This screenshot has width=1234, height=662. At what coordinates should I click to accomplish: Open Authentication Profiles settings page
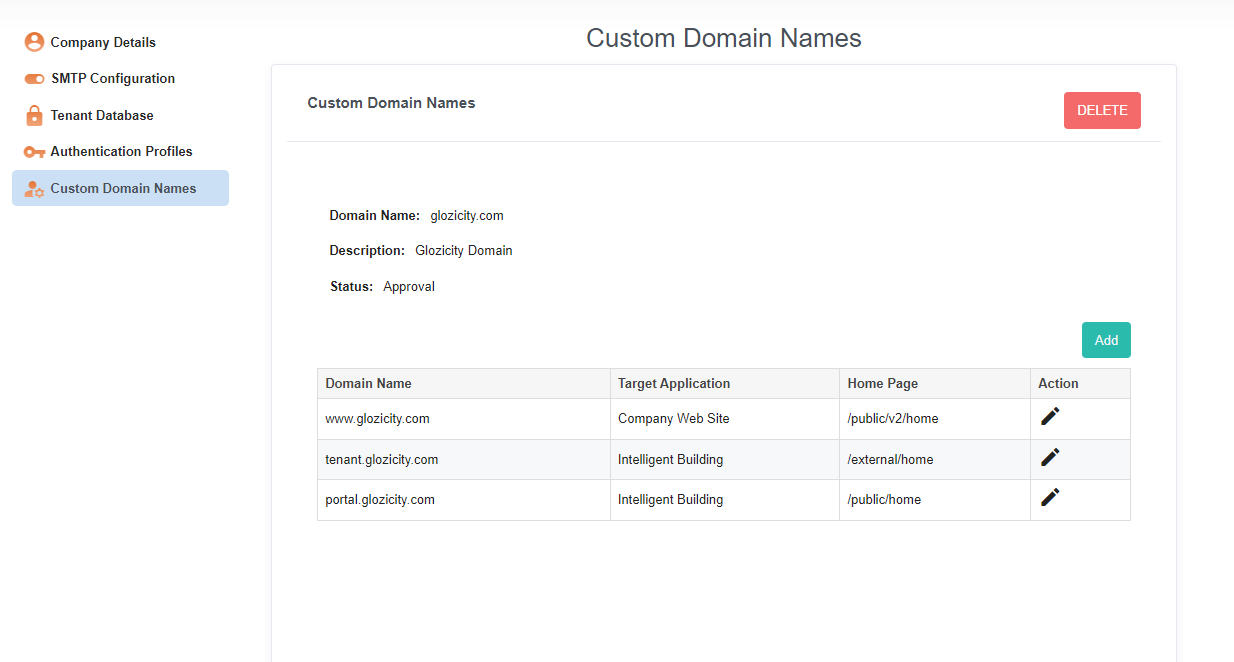point(121,152)
